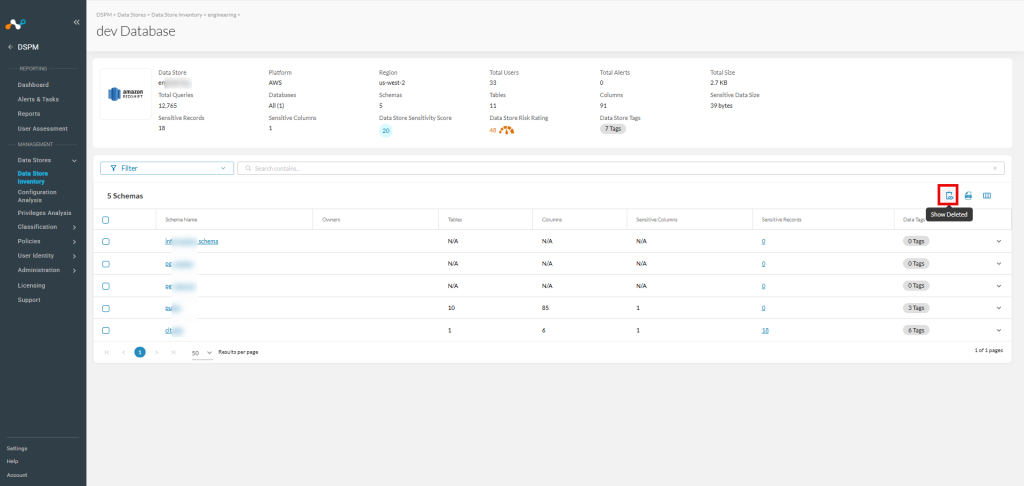Select the checkbox on the last schema row

click(x=106, y=331)
